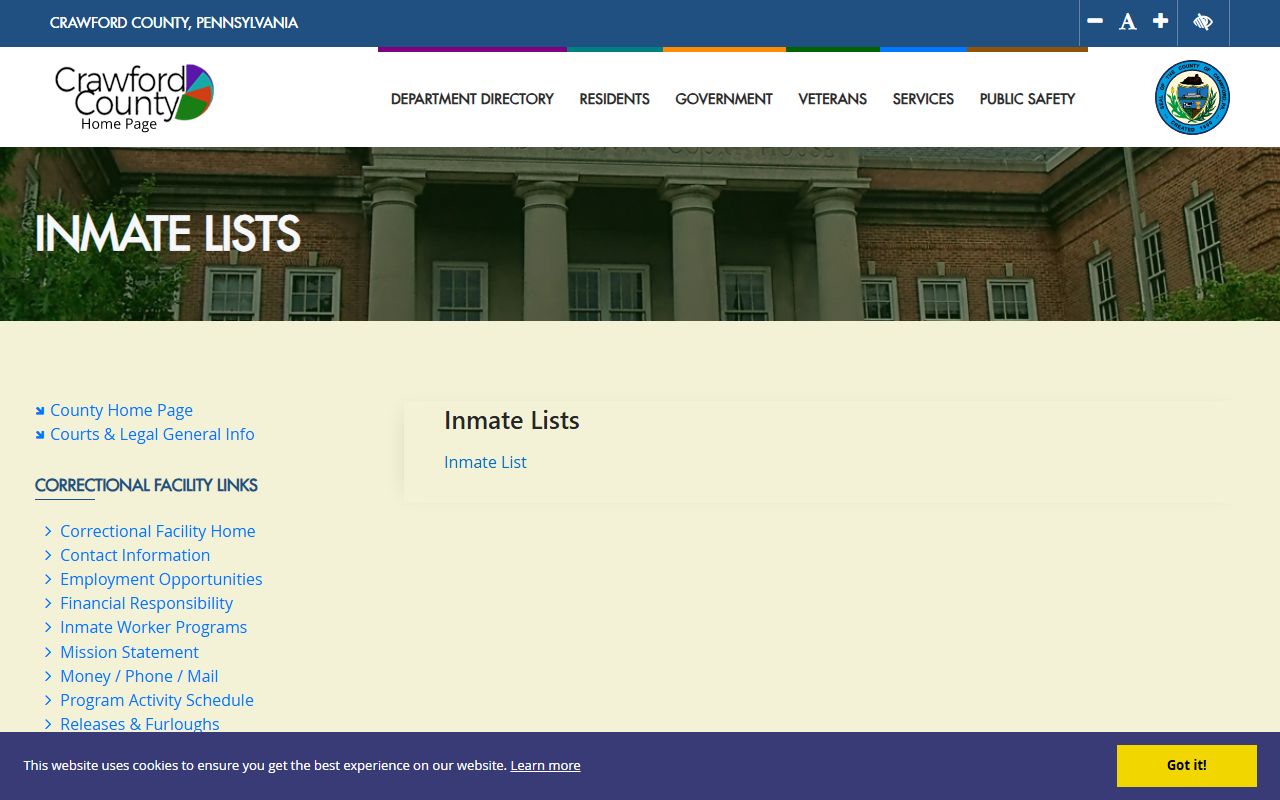View Employment Opportunities link
This screenshot has height=800, width=1280.
pos(161,579)
